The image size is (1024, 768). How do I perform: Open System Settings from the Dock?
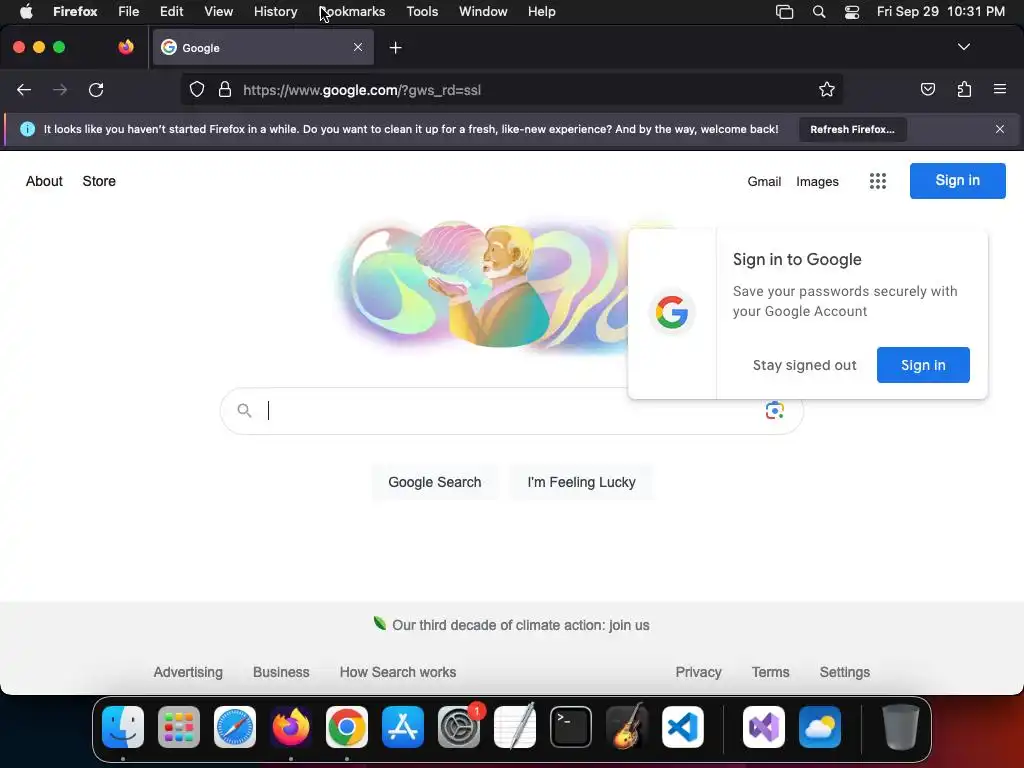click(x=458, y=727)
